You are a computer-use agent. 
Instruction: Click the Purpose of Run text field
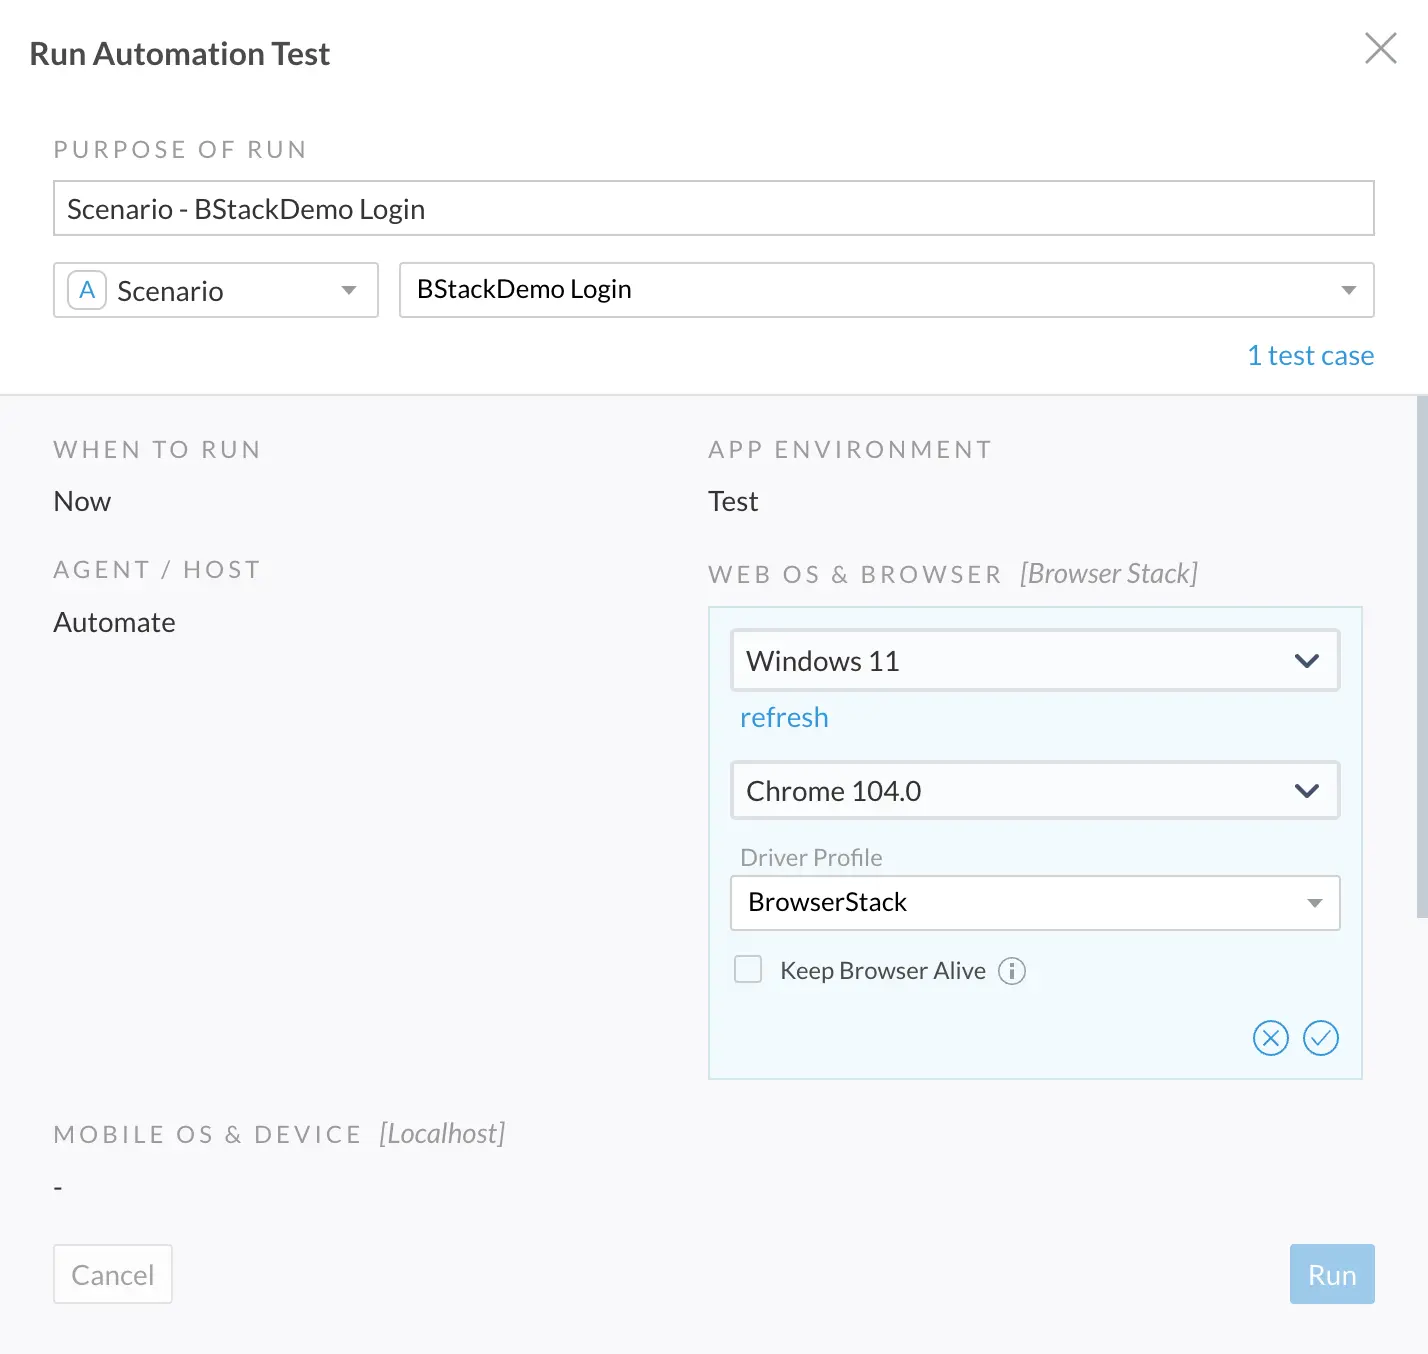(713, 209)
